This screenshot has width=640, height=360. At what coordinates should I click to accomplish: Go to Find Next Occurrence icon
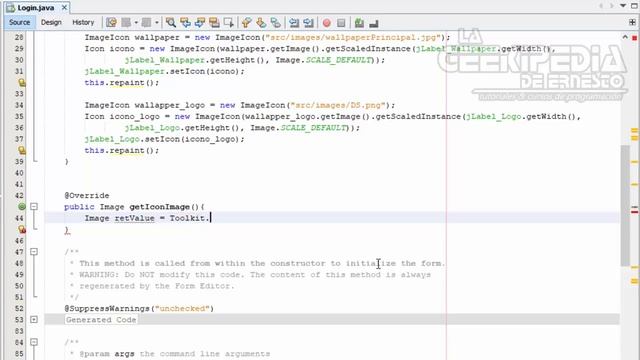coord(200,22)
